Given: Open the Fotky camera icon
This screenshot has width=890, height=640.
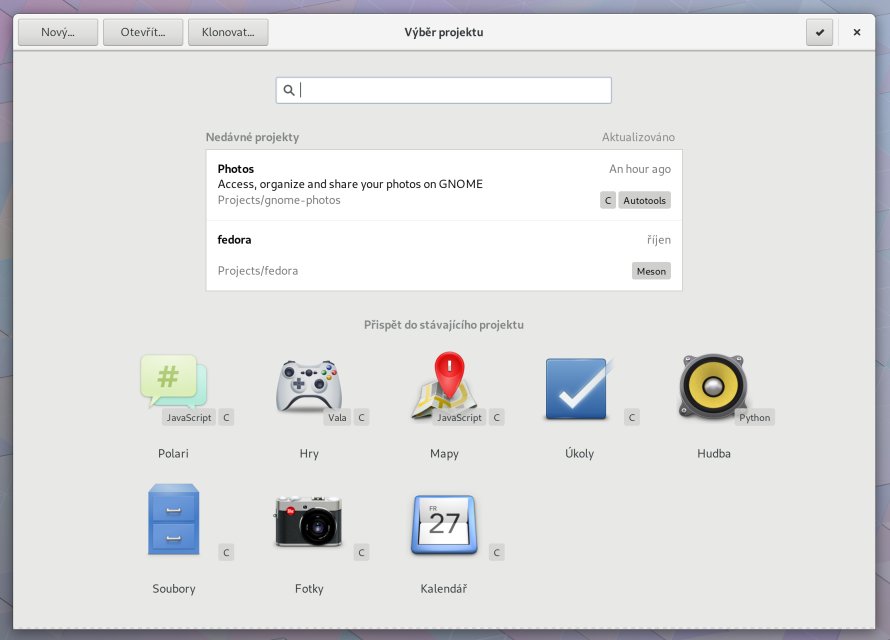Looking at the screenshot, I should pos(309,521).
